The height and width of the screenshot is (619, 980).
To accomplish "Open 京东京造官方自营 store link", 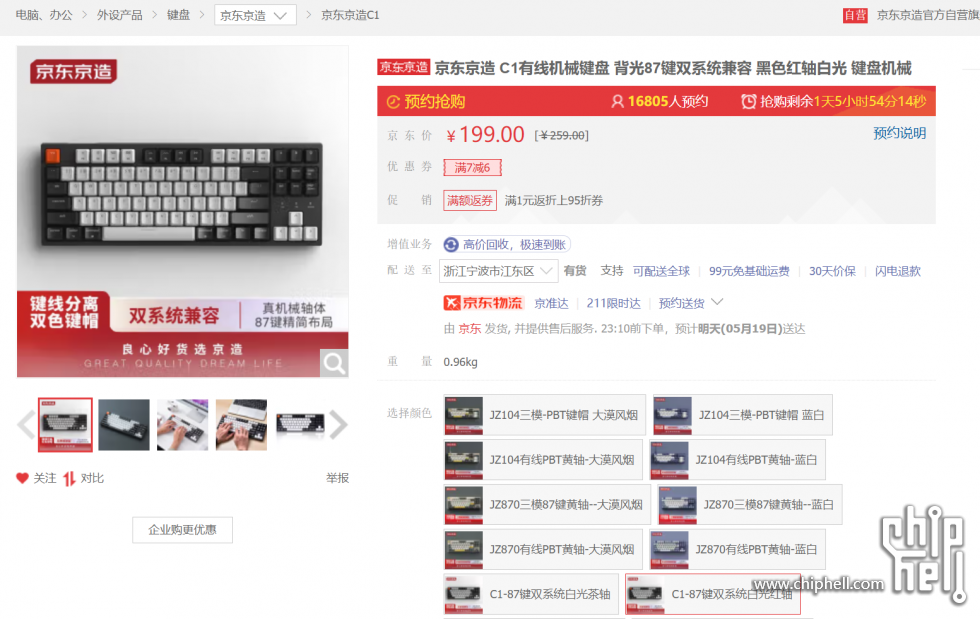I will (x=928, y=15).
